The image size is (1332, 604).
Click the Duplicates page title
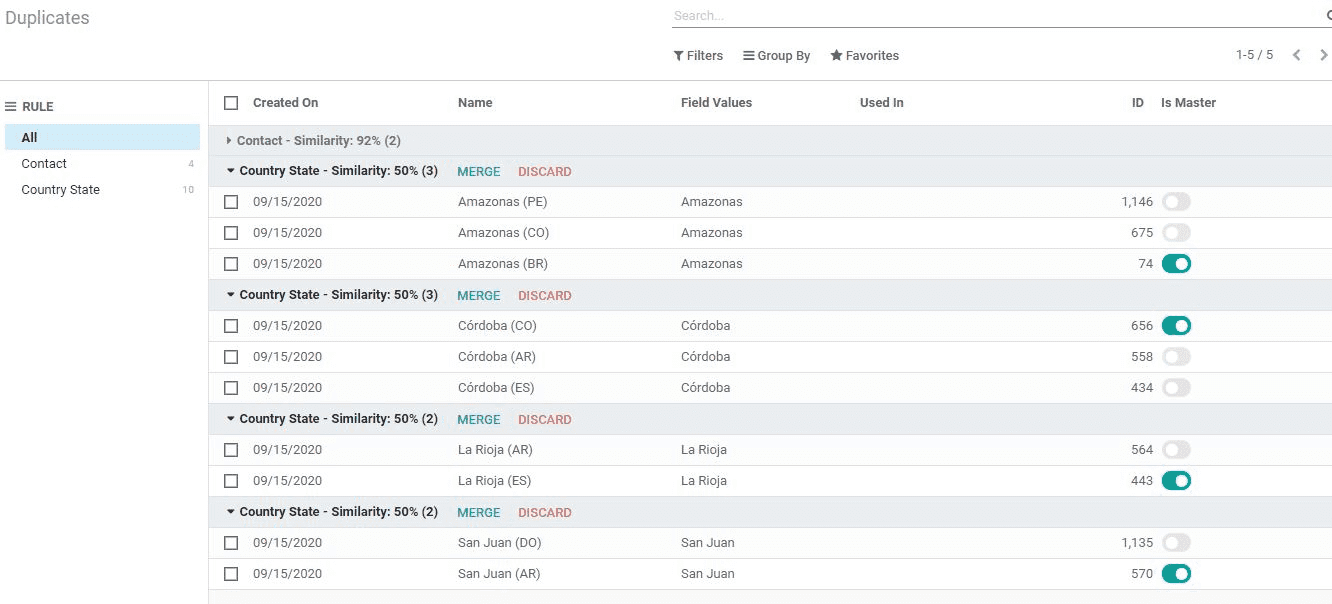47,18
